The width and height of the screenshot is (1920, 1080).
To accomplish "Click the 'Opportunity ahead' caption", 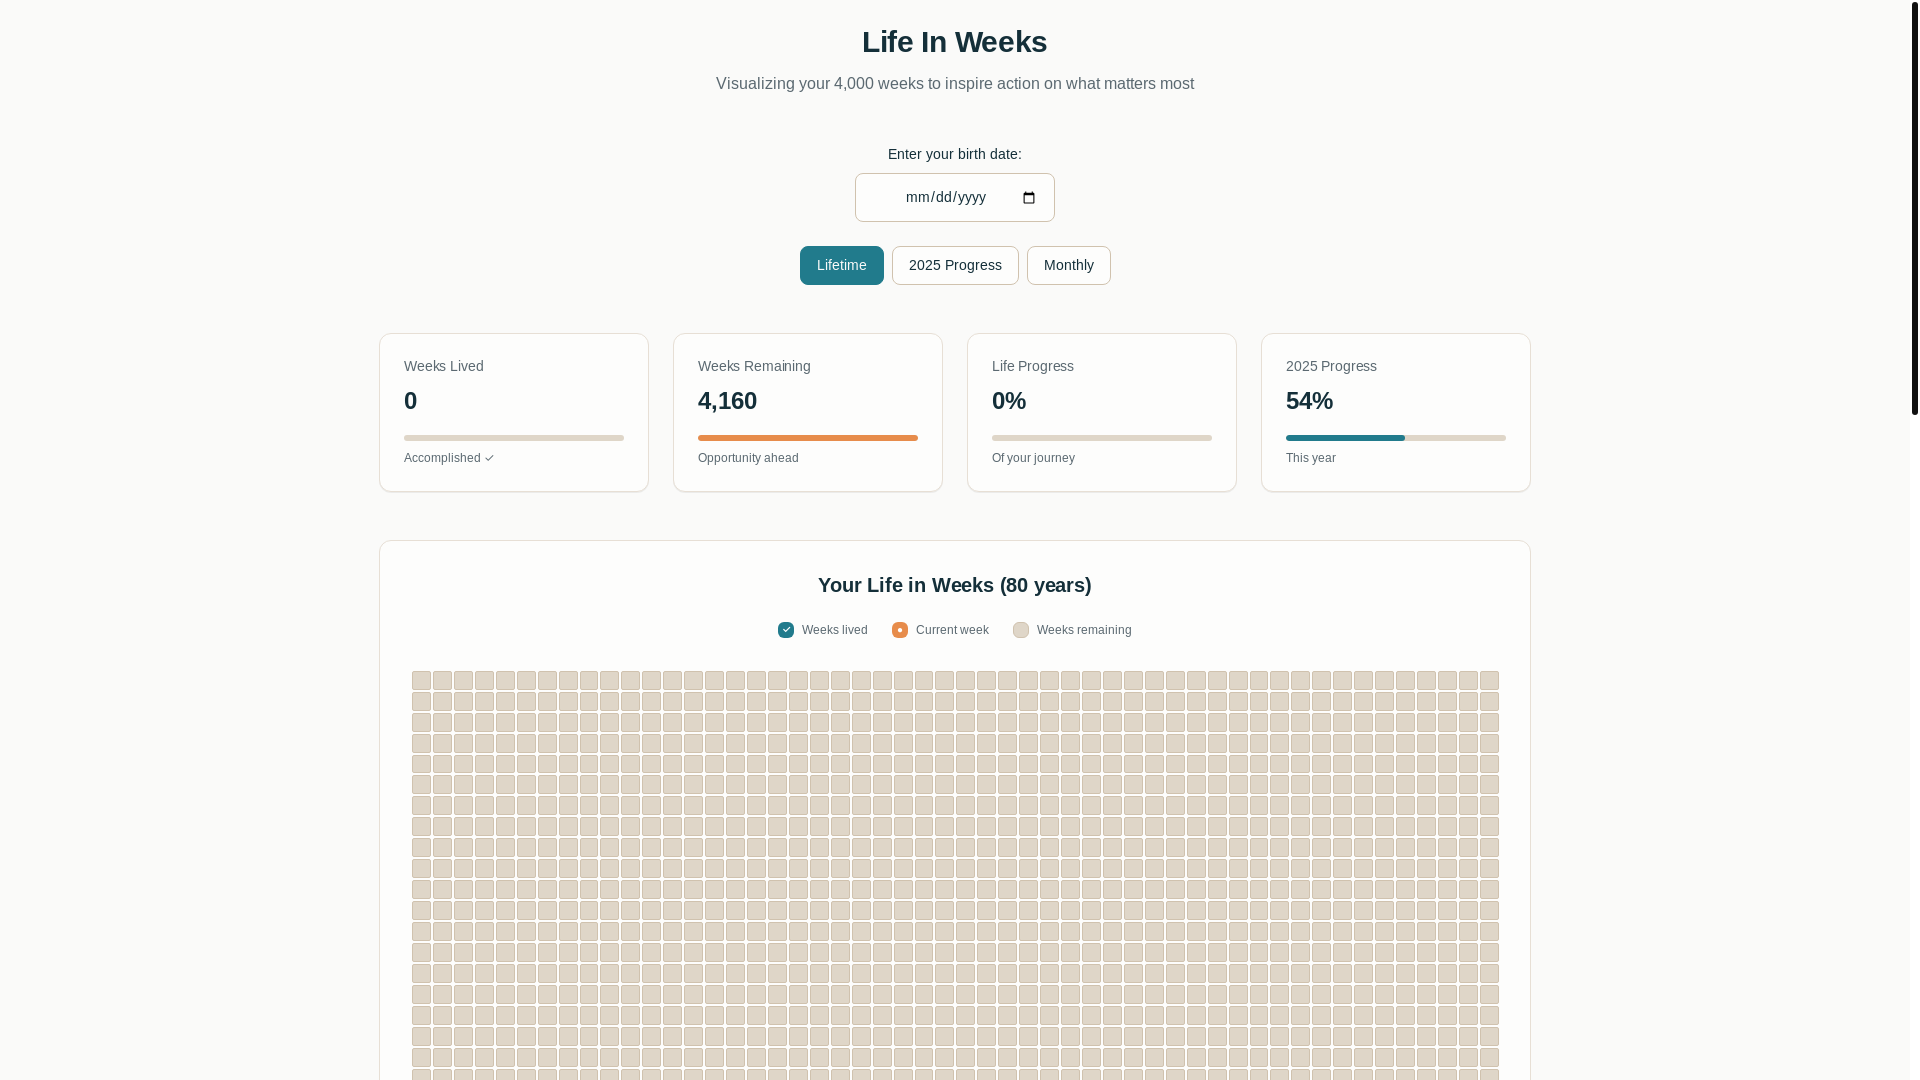I will pos(748,458).
